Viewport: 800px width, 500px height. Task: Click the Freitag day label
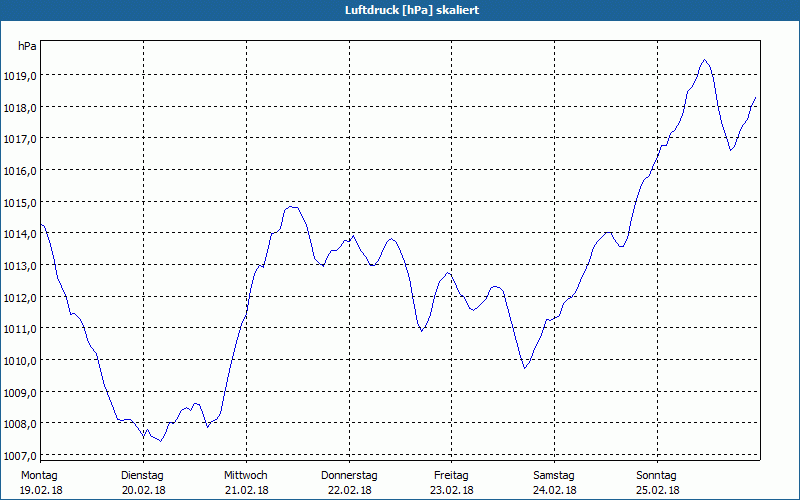coord(451,475)
